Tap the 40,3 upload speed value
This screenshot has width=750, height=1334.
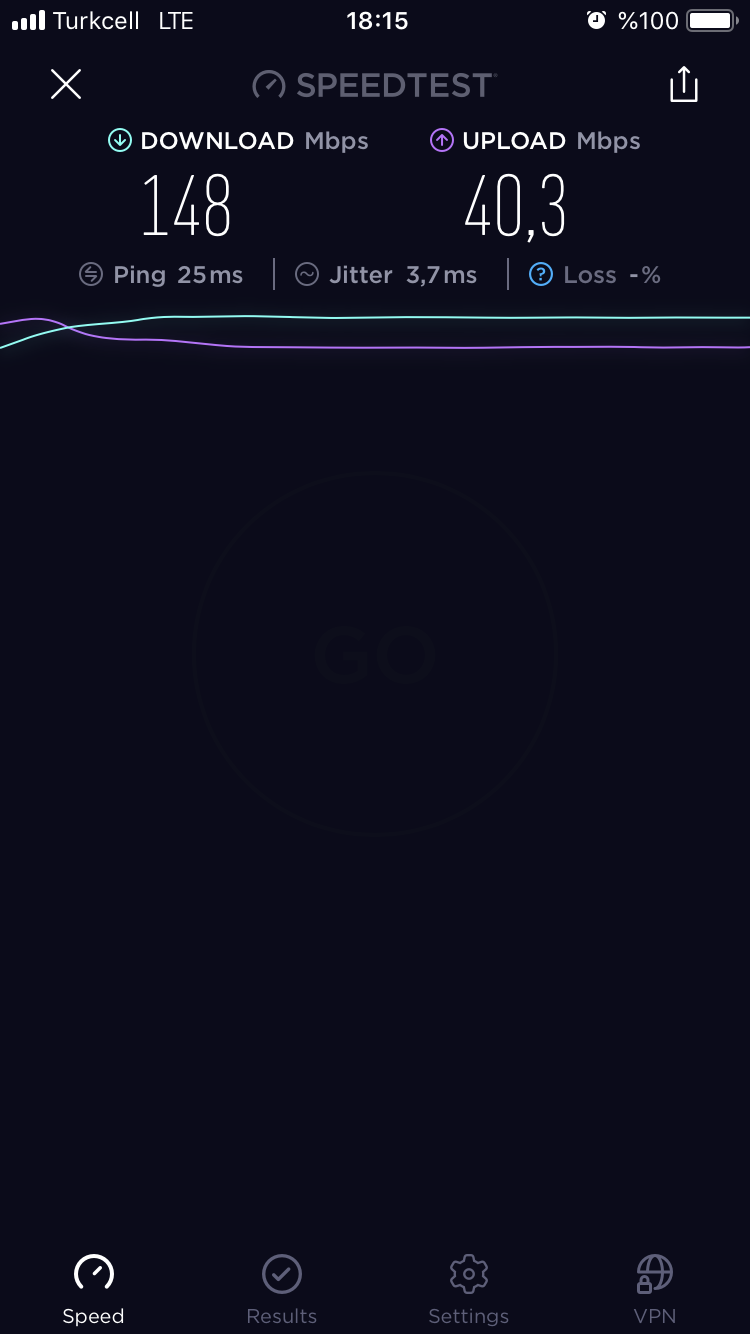pyautogui.click(x=515, y=207)
